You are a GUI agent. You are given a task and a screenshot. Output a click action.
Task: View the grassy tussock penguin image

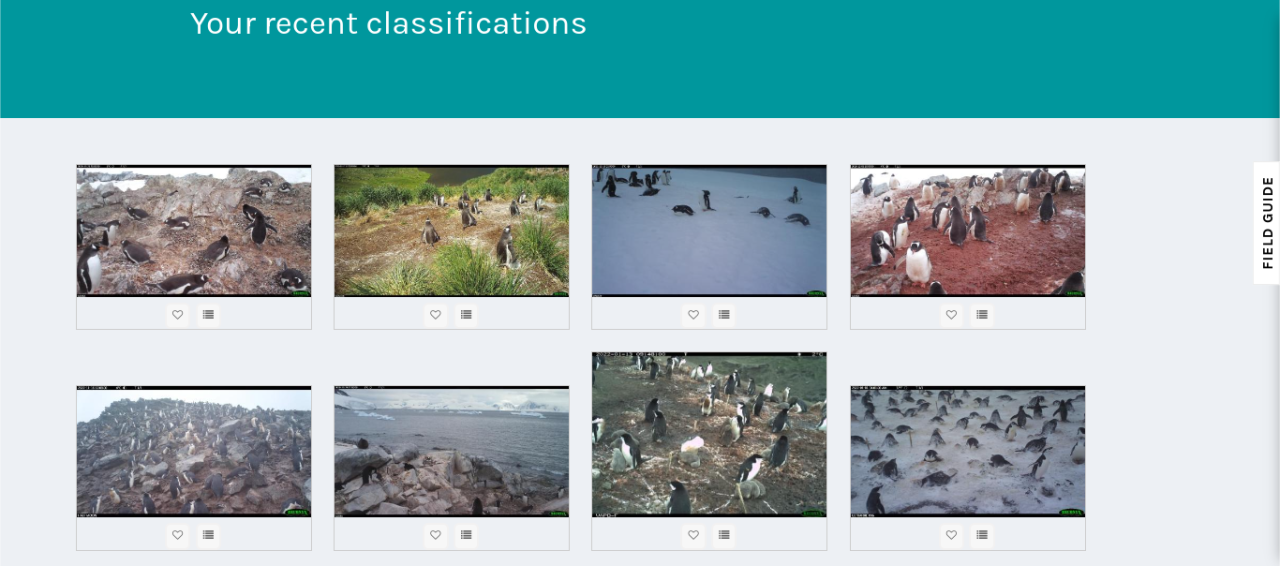click(451, 231)
